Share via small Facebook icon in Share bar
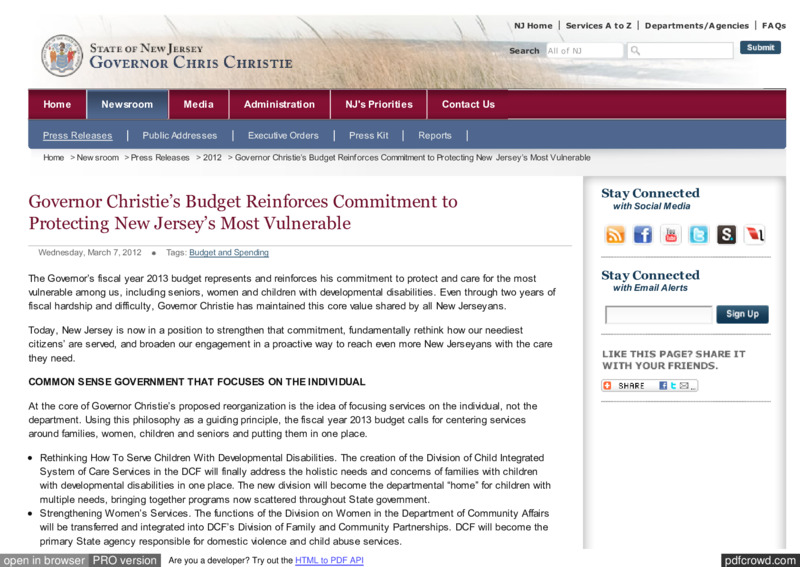800x567 pixels. click(x=663, y=386)
